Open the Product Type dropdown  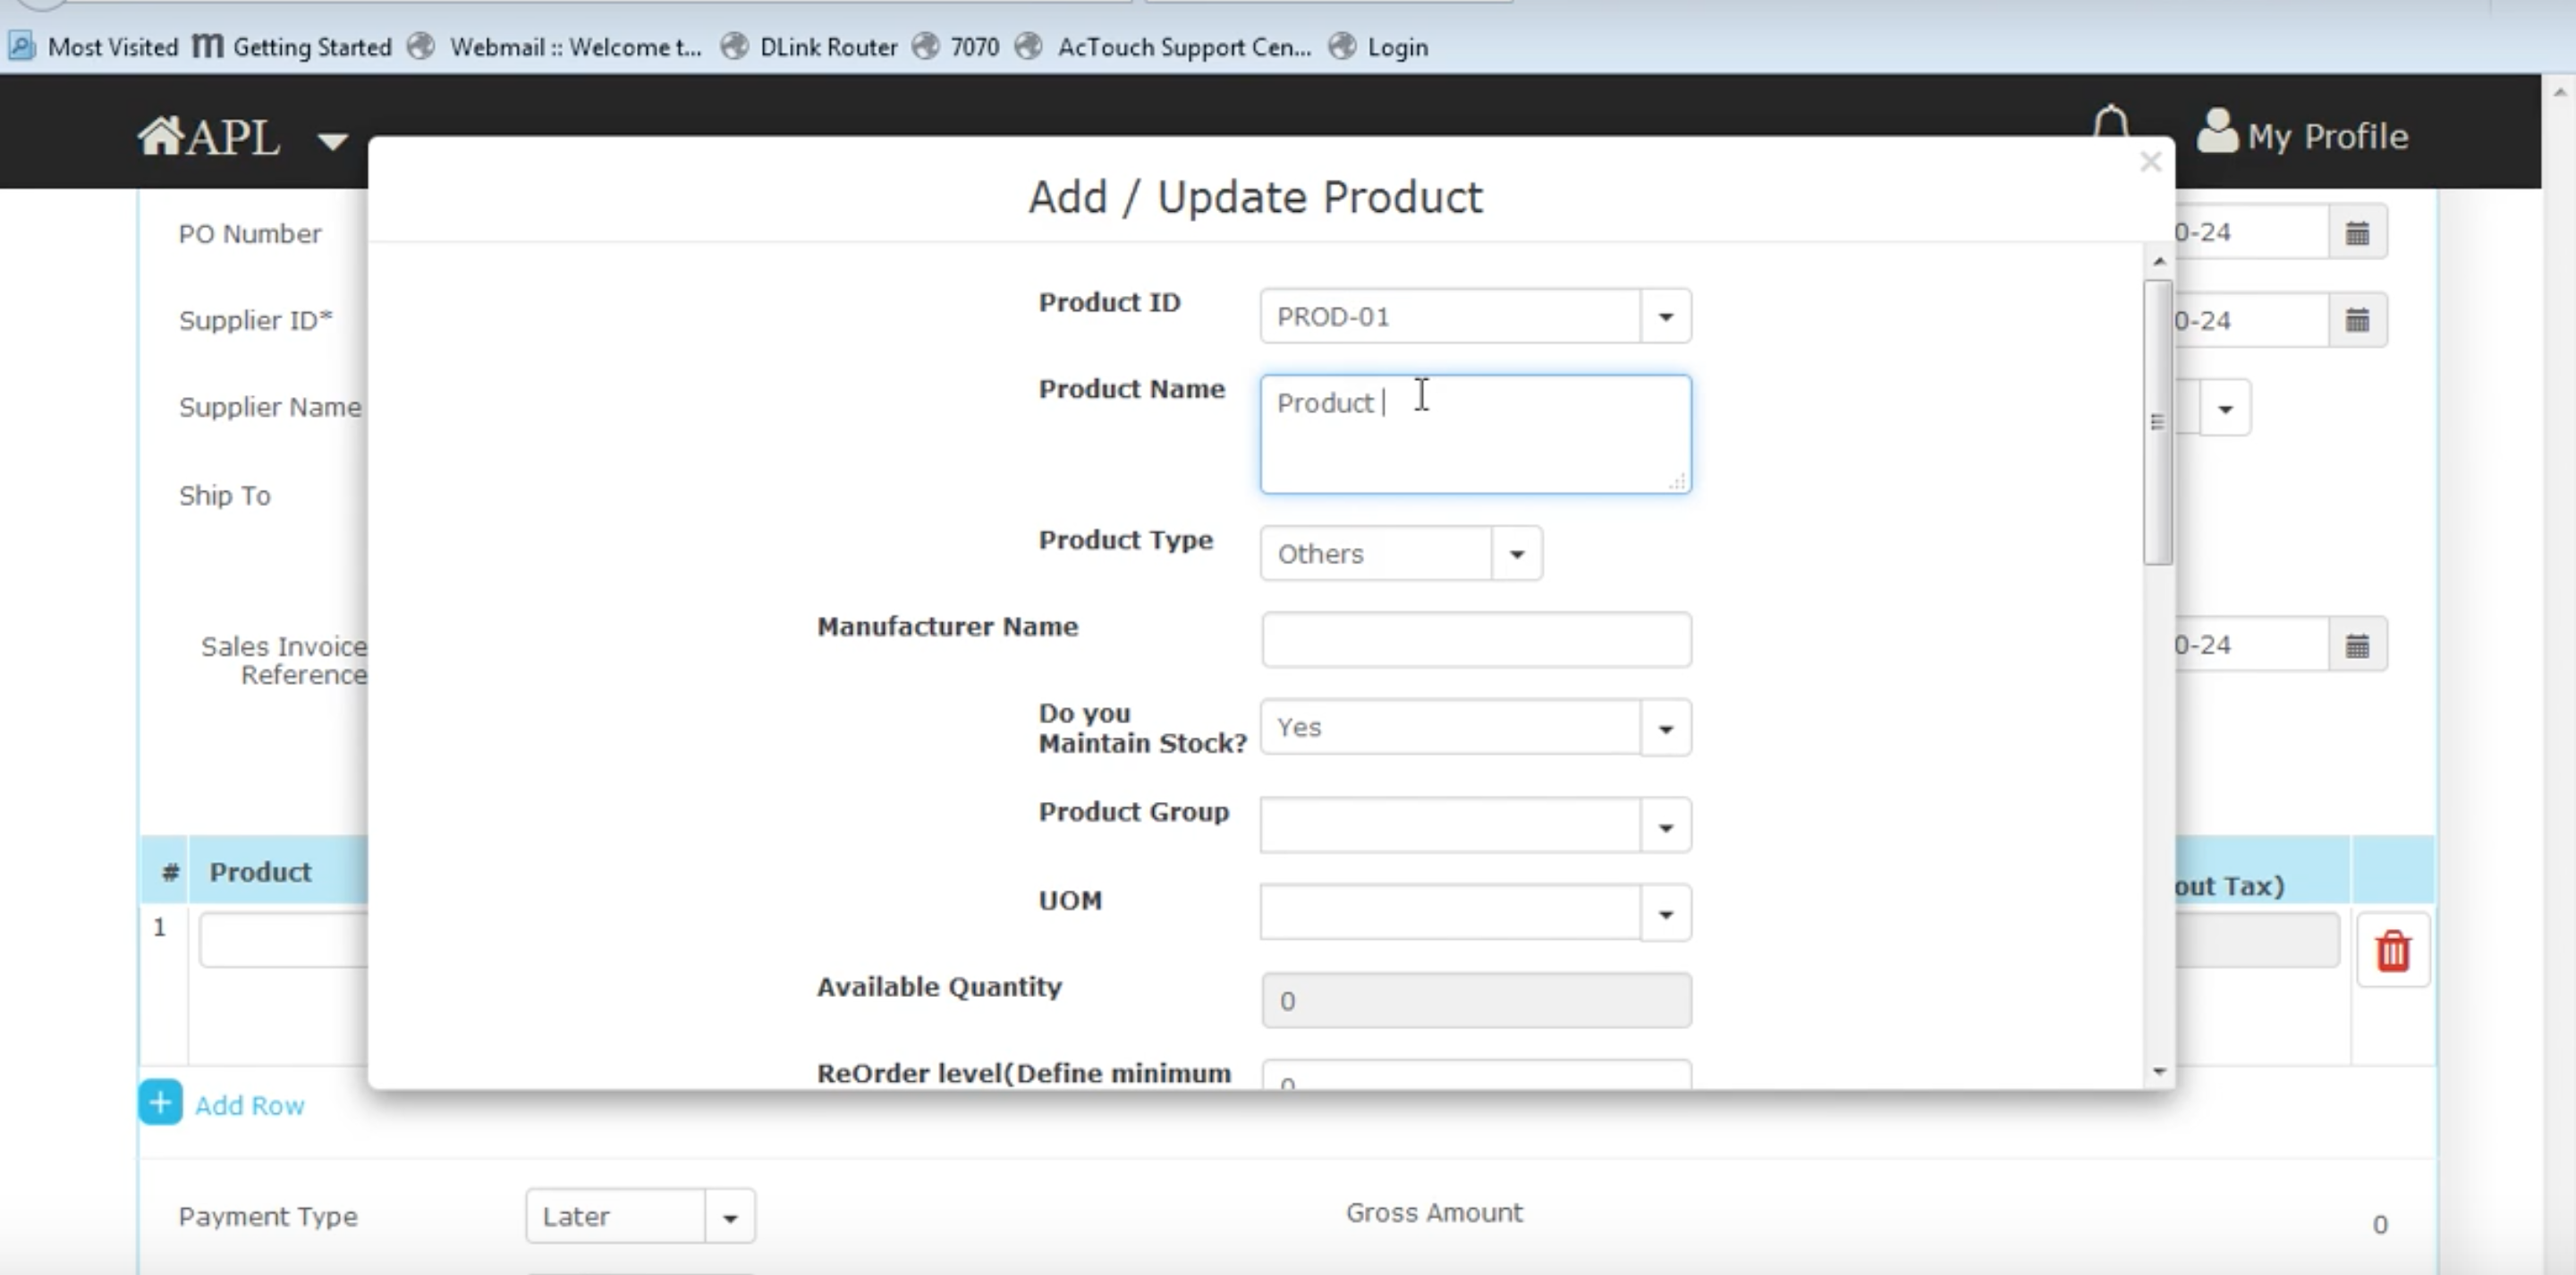click(1516, 554)
